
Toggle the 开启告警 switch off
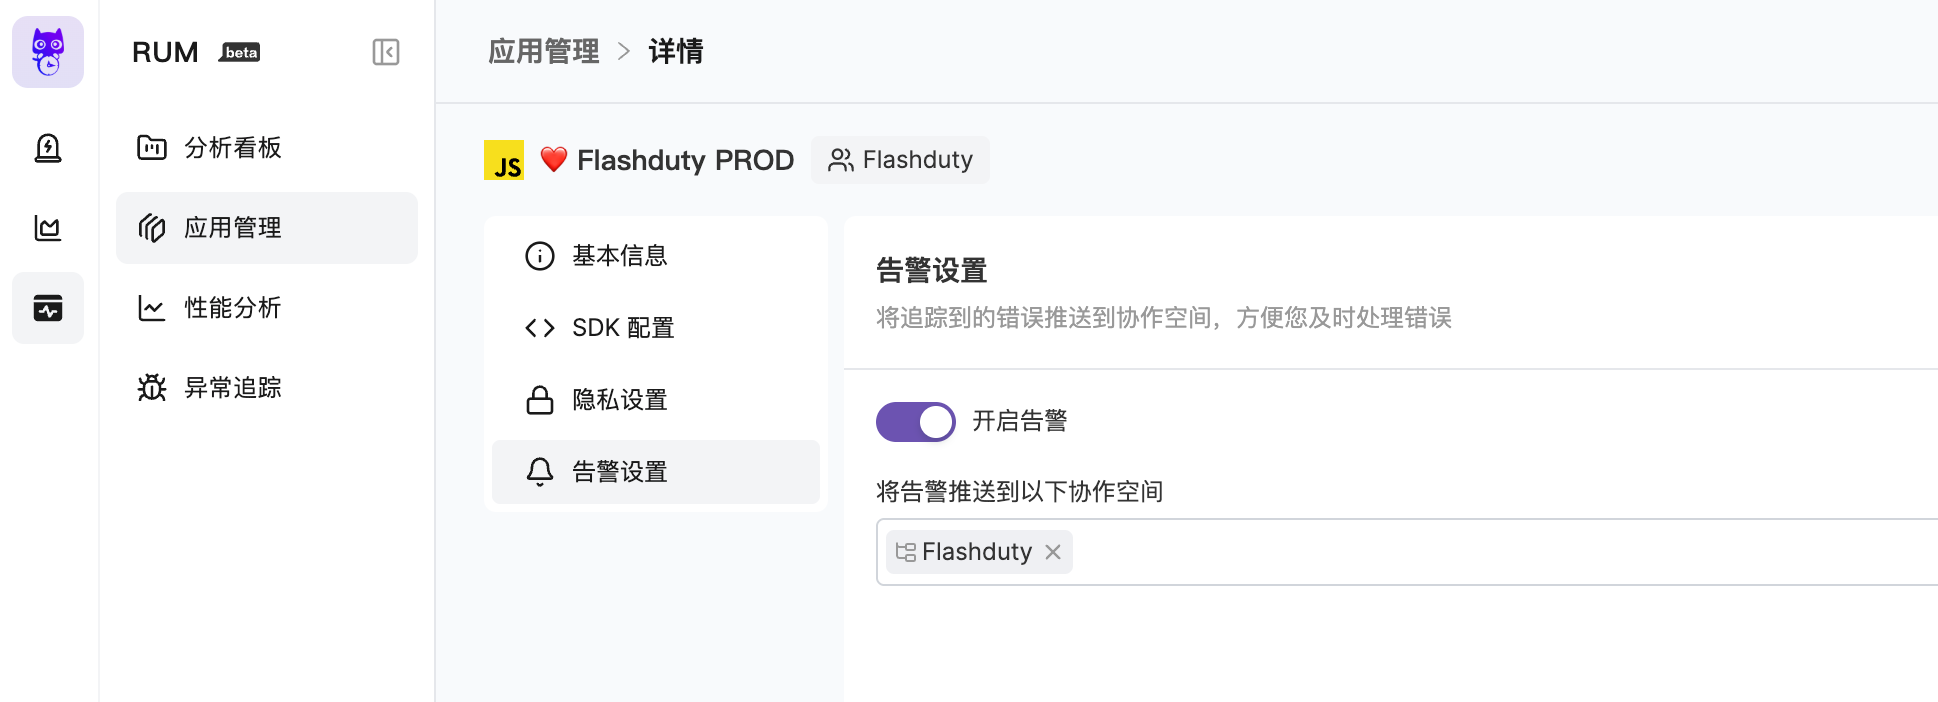[916, 422]
